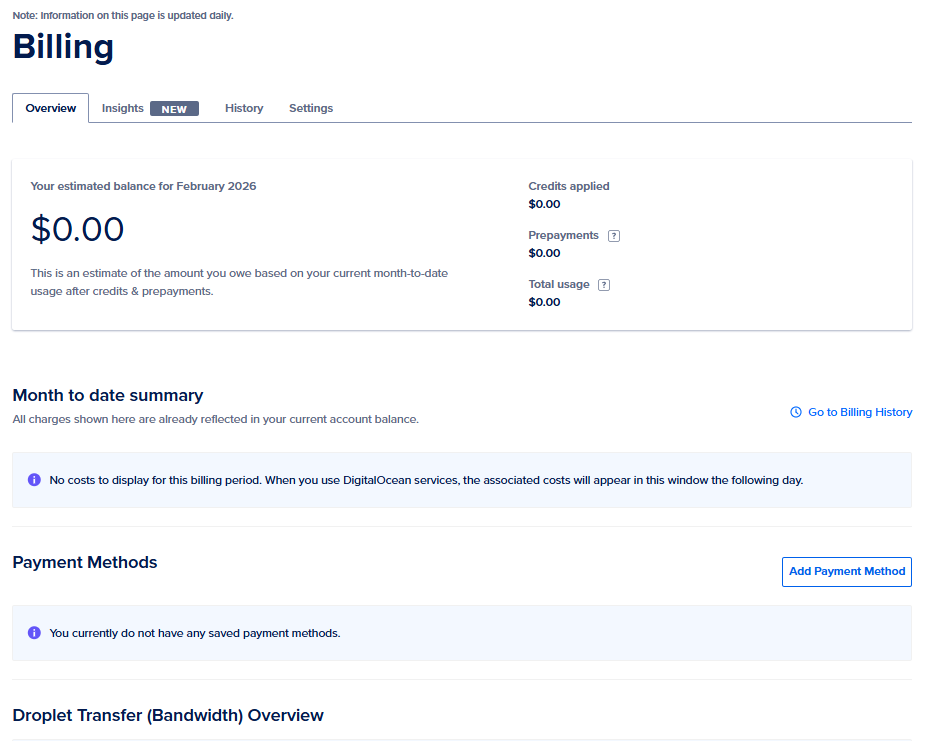This screenshot has height=741, width=937.
Task: Click the large $0.00 estimated balance amount
Action: pos(78,230)
